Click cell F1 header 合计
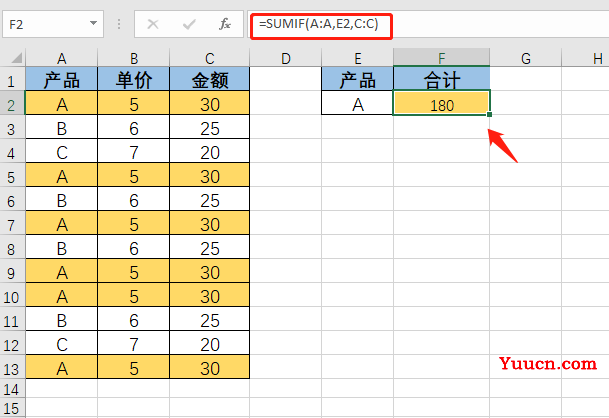The height and width of the screenshot is (418, 609). click(x=442, y=80)
